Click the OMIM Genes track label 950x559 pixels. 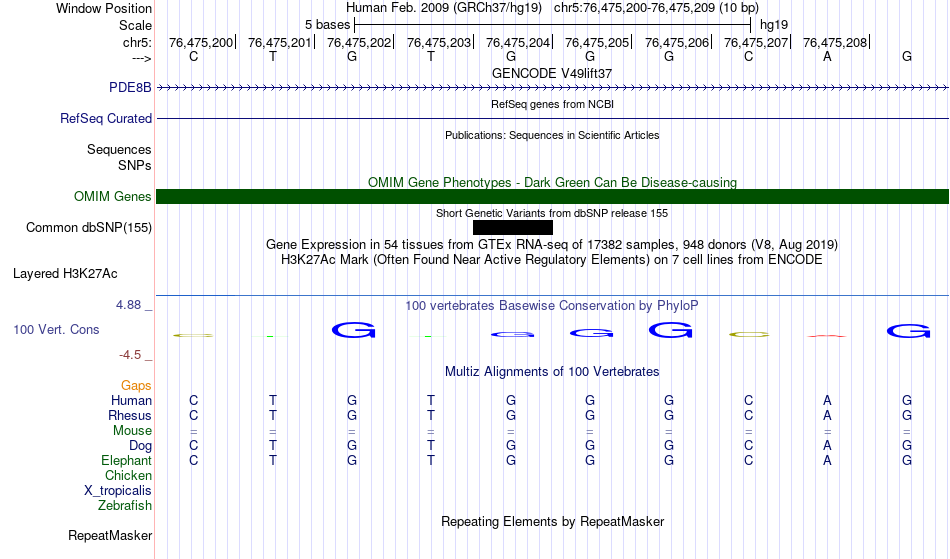pos(113,196)
